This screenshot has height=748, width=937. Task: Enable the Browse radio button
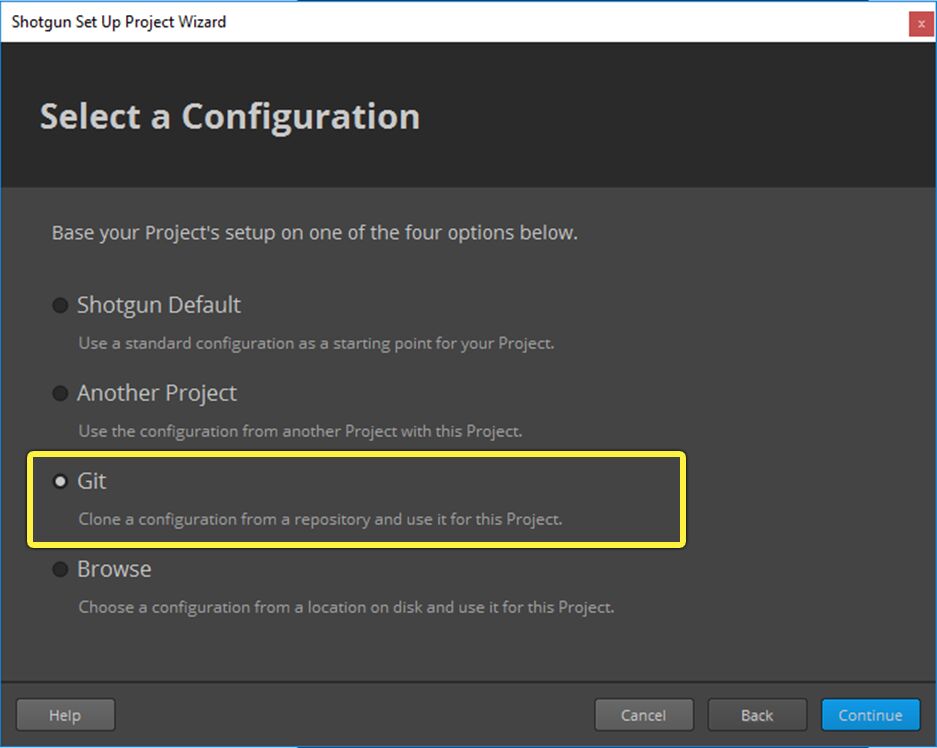[x=61, y=569]
